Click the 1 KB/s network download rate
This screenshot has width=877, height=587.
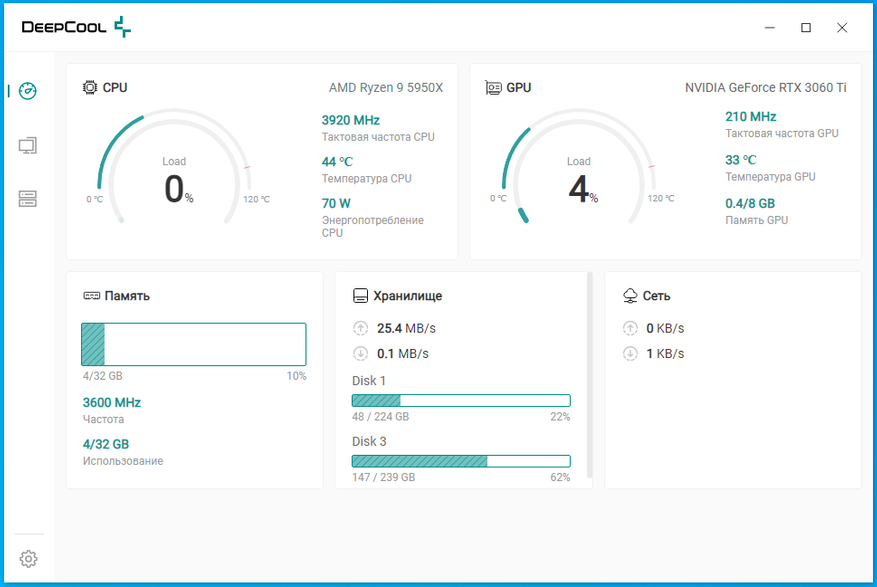click(665, 353)
